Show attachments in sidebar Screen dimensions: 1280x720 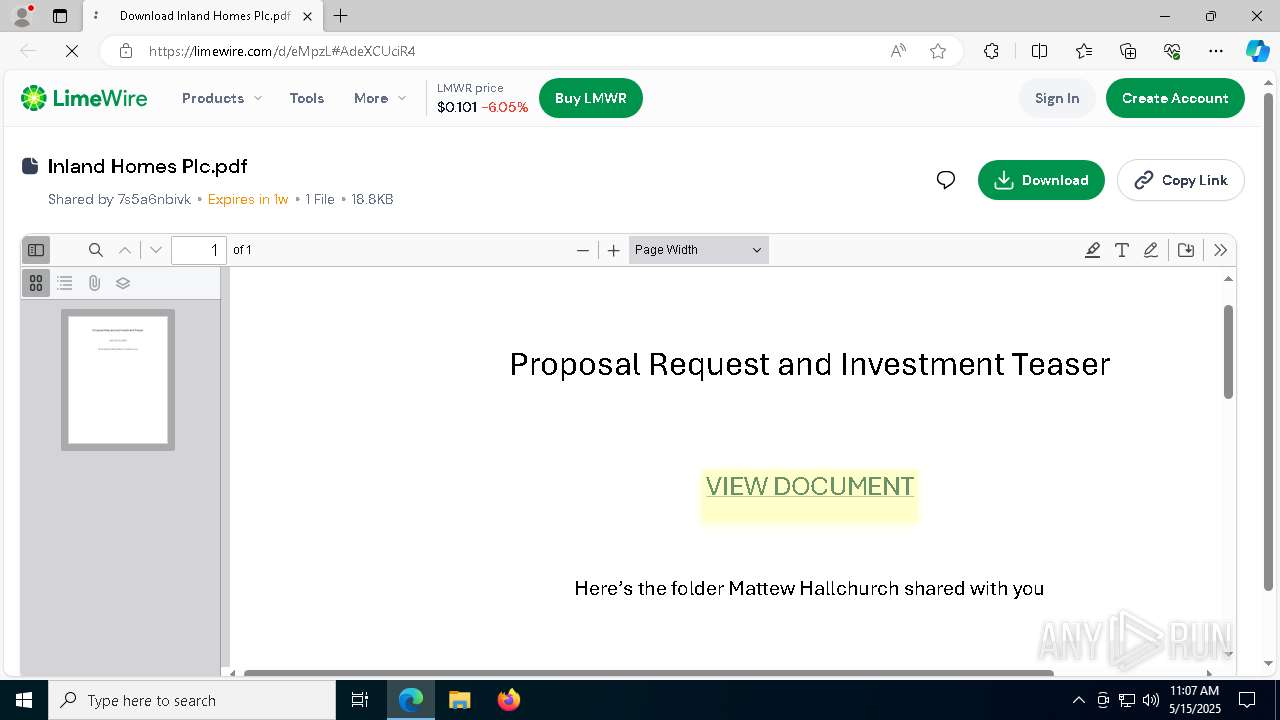(94, 283)
